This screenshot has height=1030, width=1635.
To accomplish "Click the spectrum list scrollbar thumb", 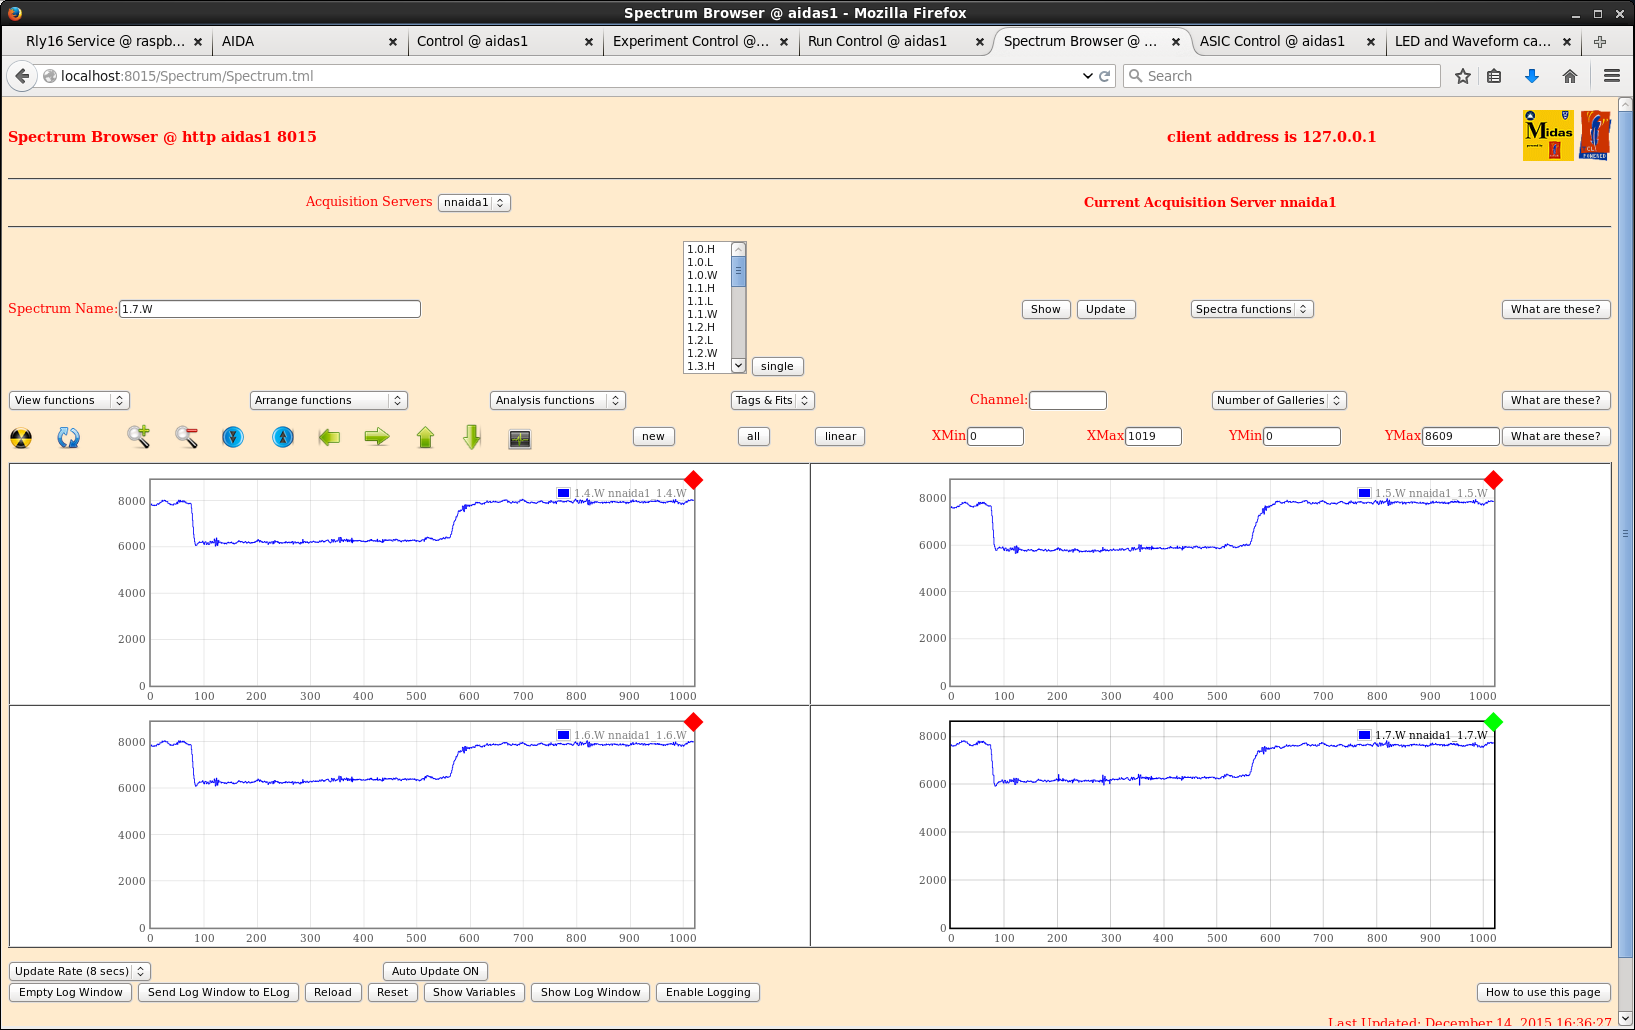I will (739, 271).
